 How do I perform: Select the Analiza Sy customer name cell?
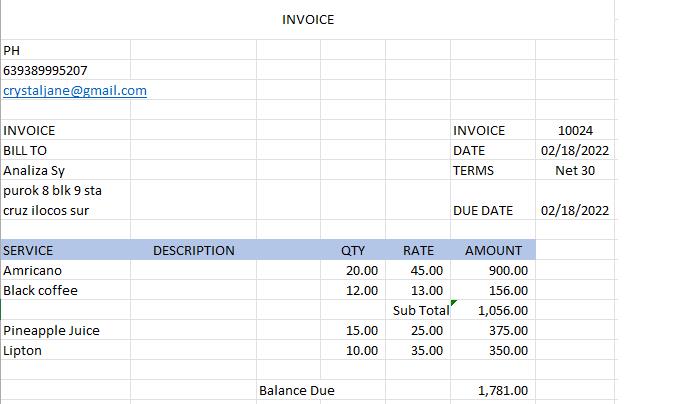click(x=34, y=171)
